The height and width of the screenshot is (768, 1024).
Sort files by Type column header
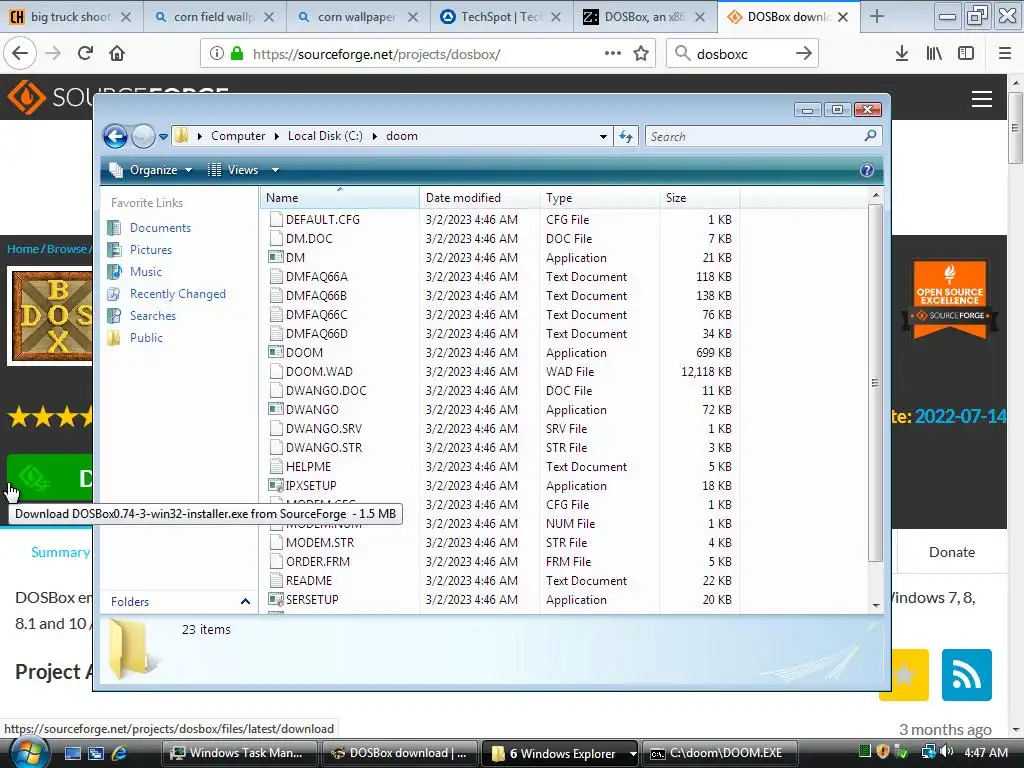(600, 198)
